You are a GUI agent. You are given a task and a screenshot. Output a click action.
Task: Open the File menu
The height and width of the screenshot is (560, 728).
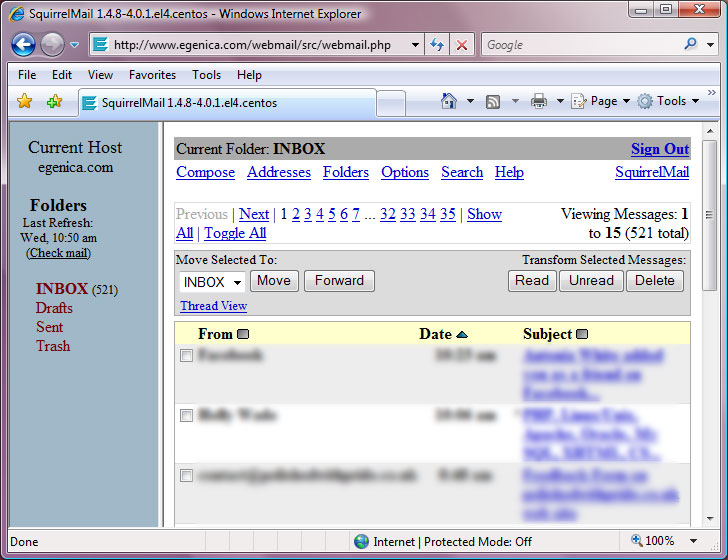[27, 75]
